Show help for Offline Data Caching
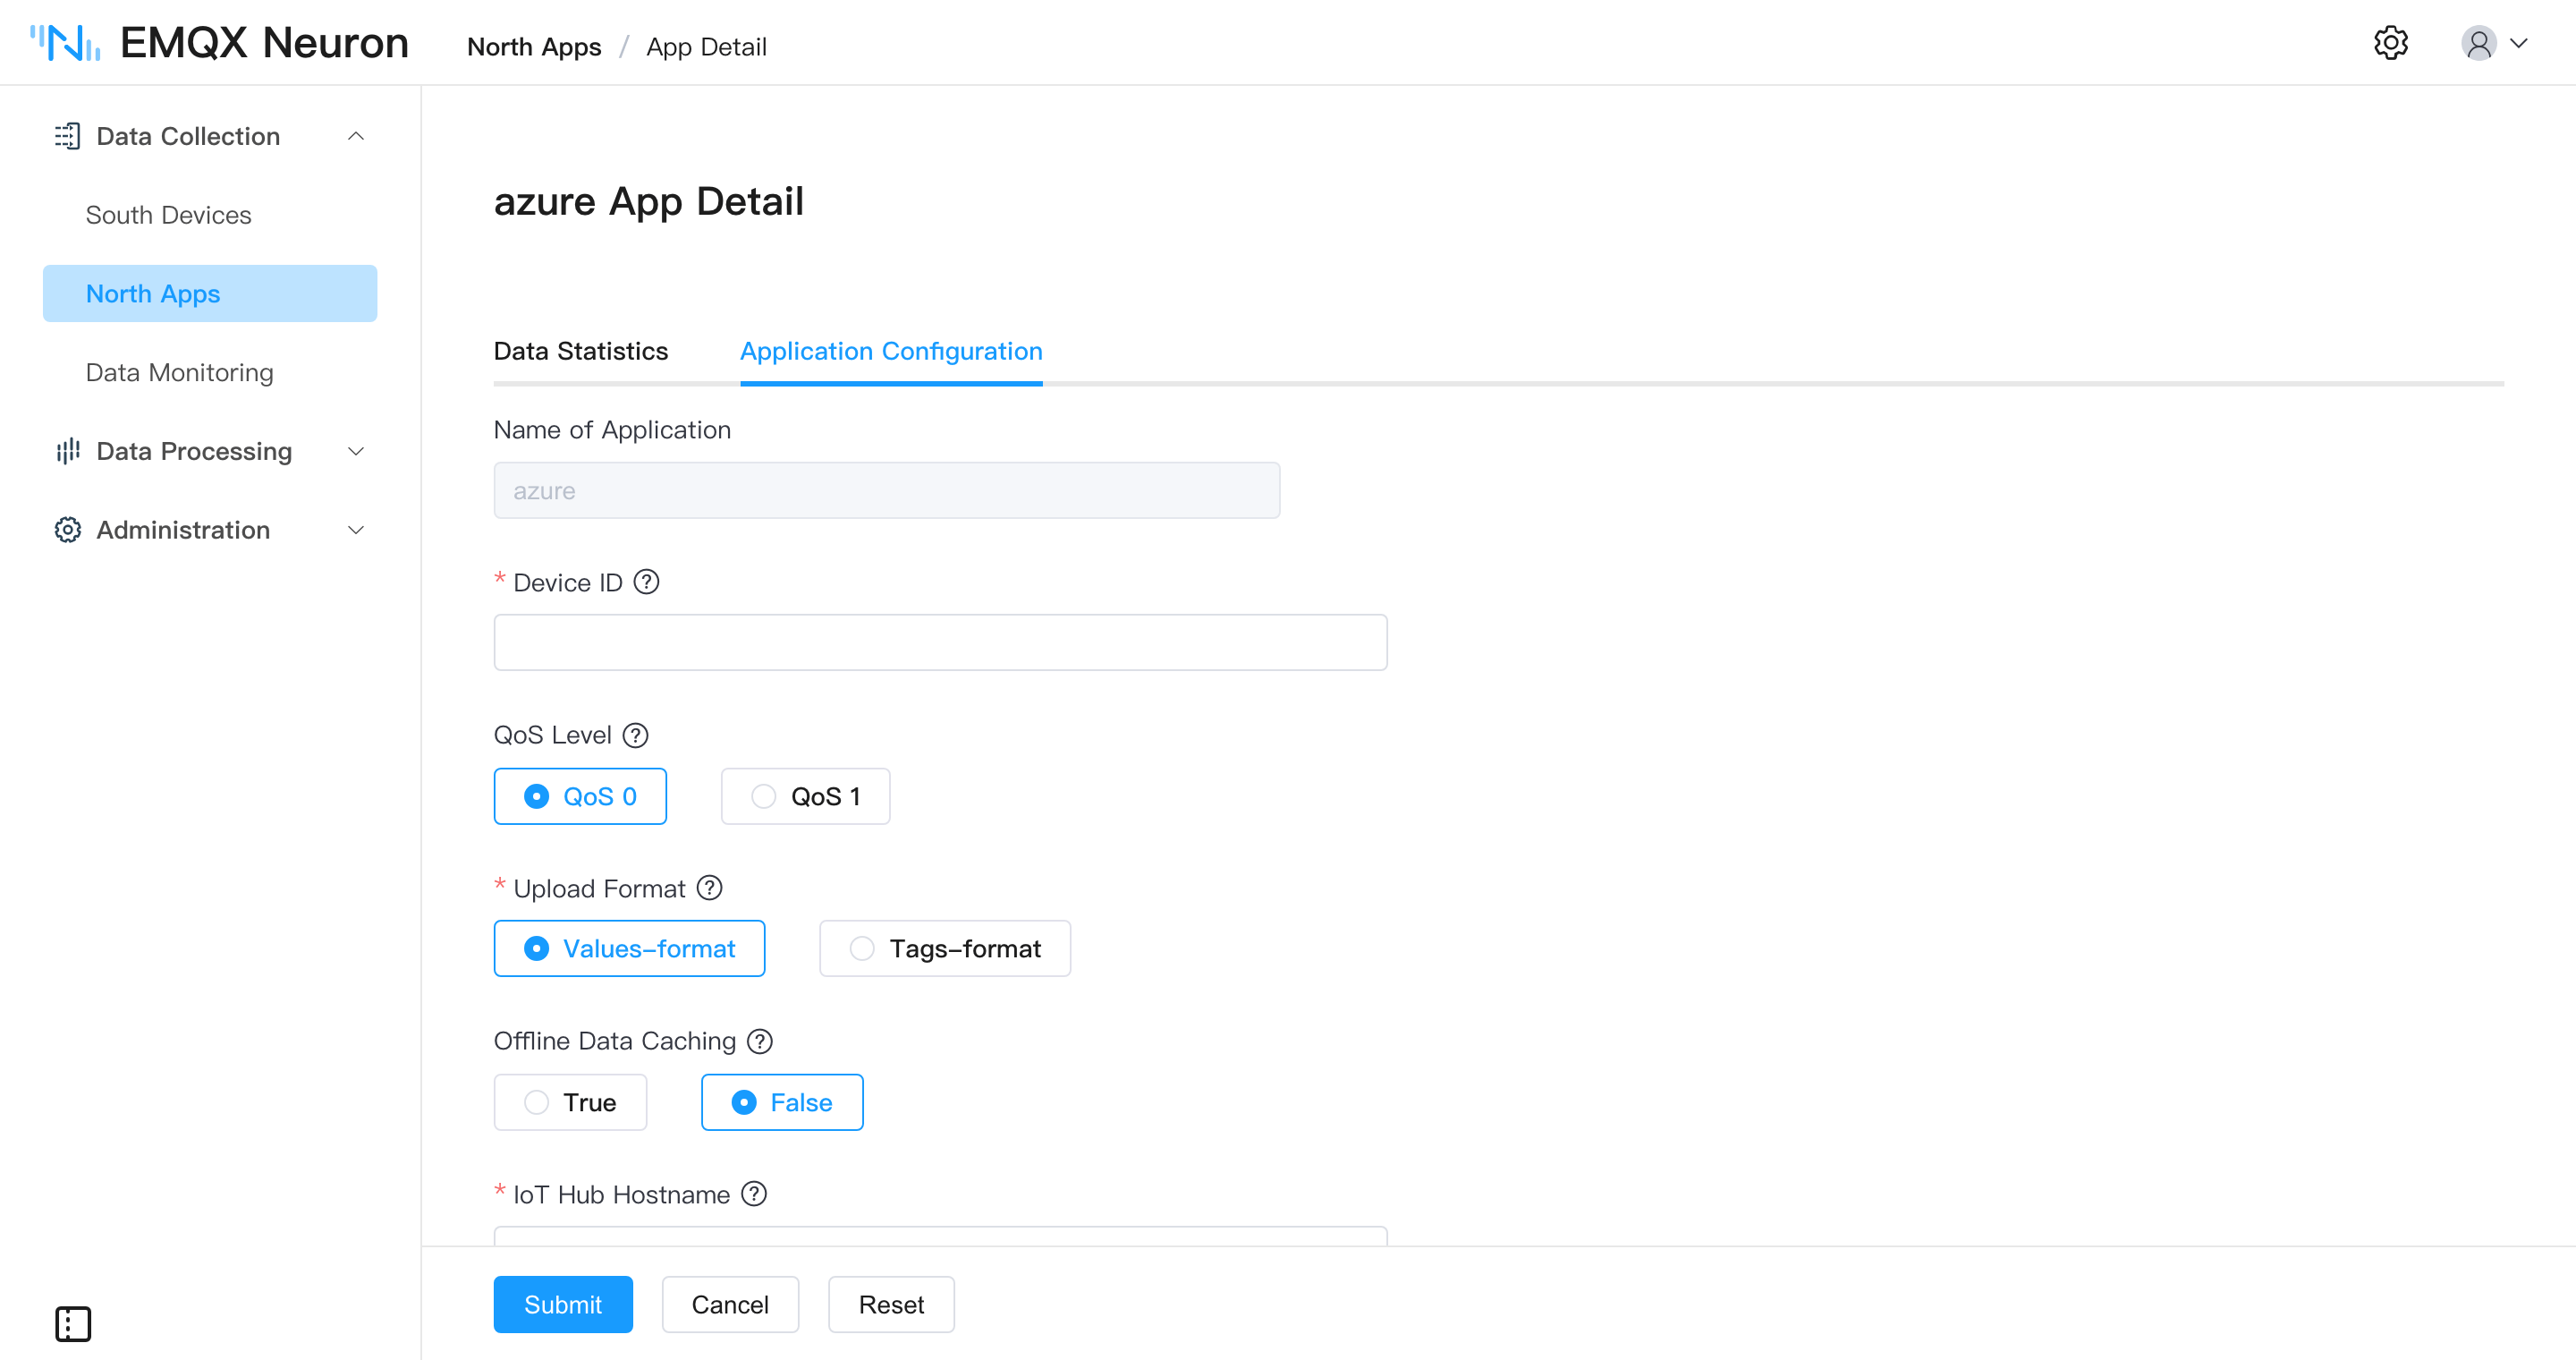The height and width of the screenshot is (1360, 2576). pyautogui.click(x=760, y=1041)
